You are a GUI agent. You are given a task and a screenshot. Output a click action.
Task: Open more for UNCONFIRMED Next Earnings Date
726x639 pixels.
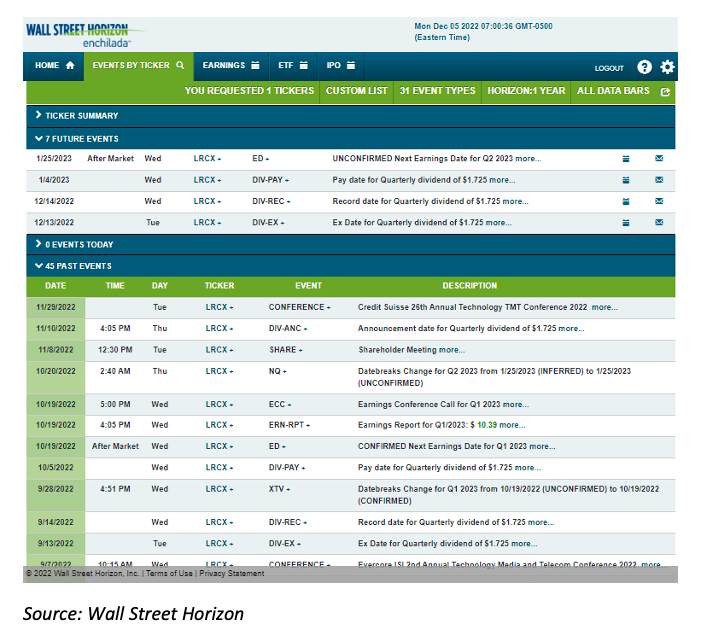click(x=528, y=158)
